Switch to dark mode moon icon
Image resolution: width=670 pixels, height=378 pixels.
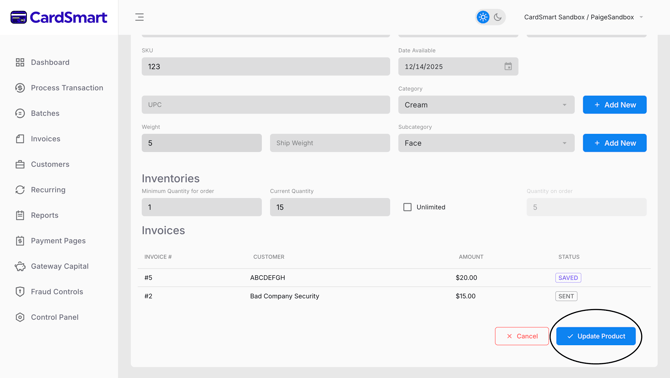click(x=498, y=17)
